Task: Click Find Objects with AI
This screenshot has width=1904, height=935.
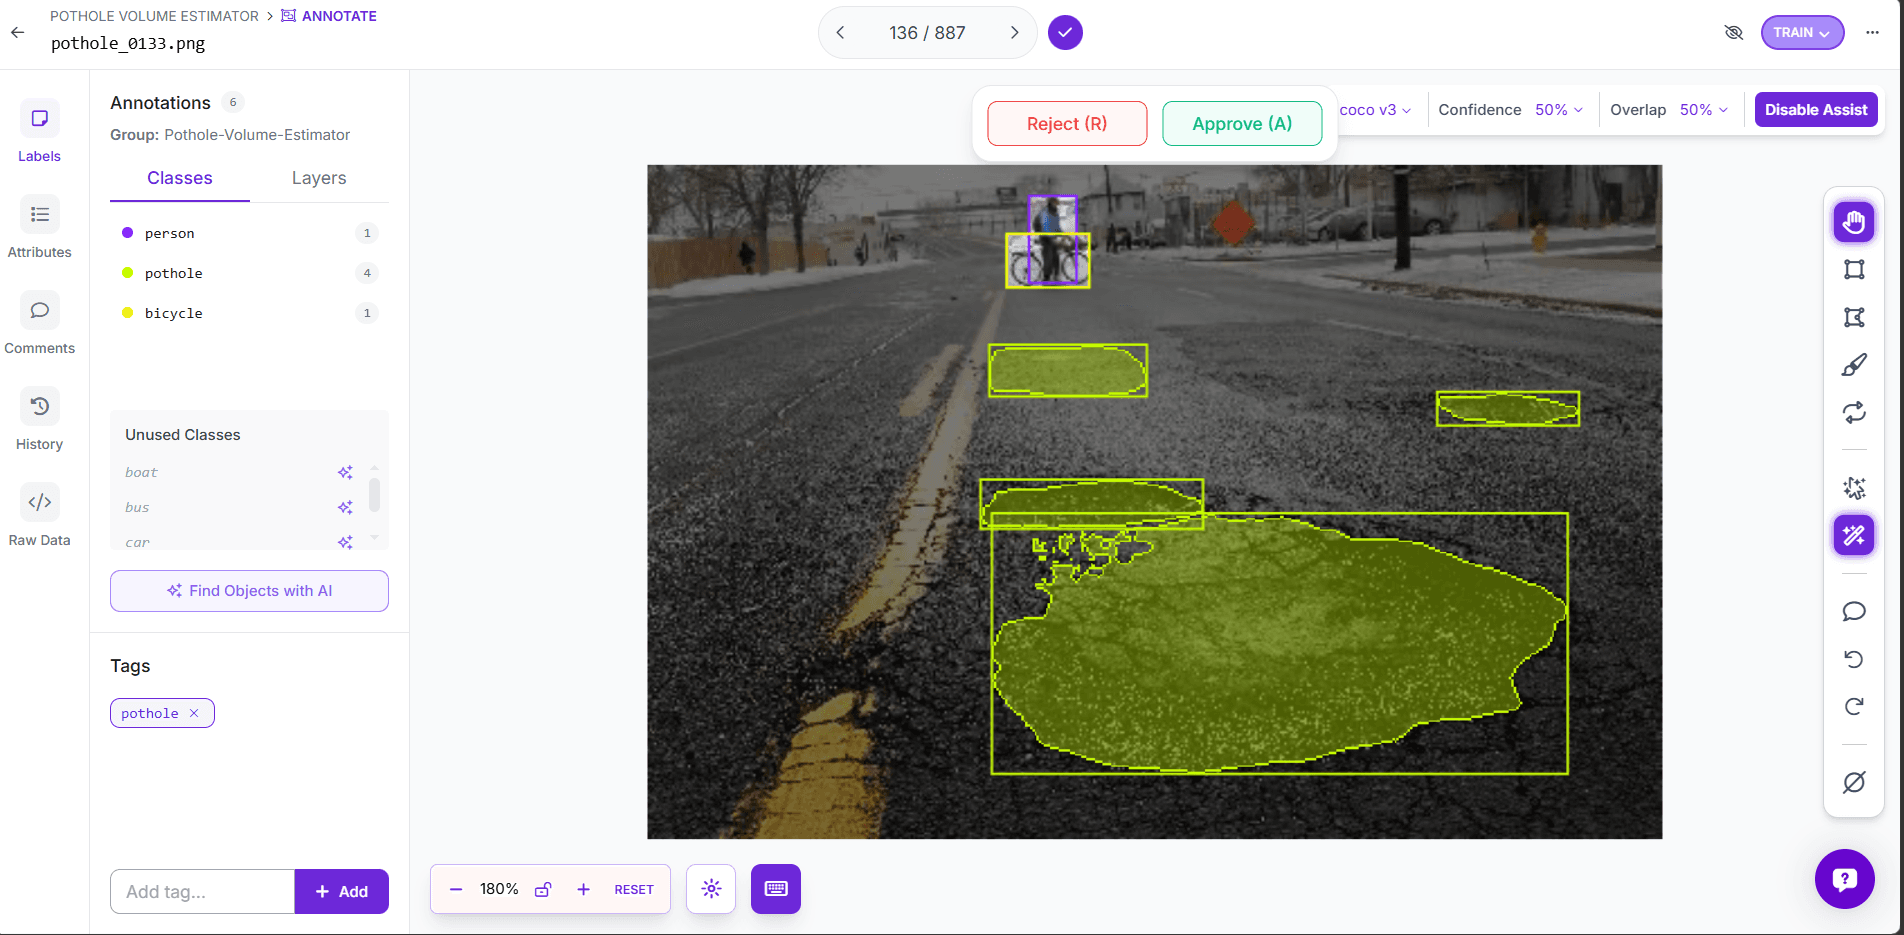Action: 249,591
